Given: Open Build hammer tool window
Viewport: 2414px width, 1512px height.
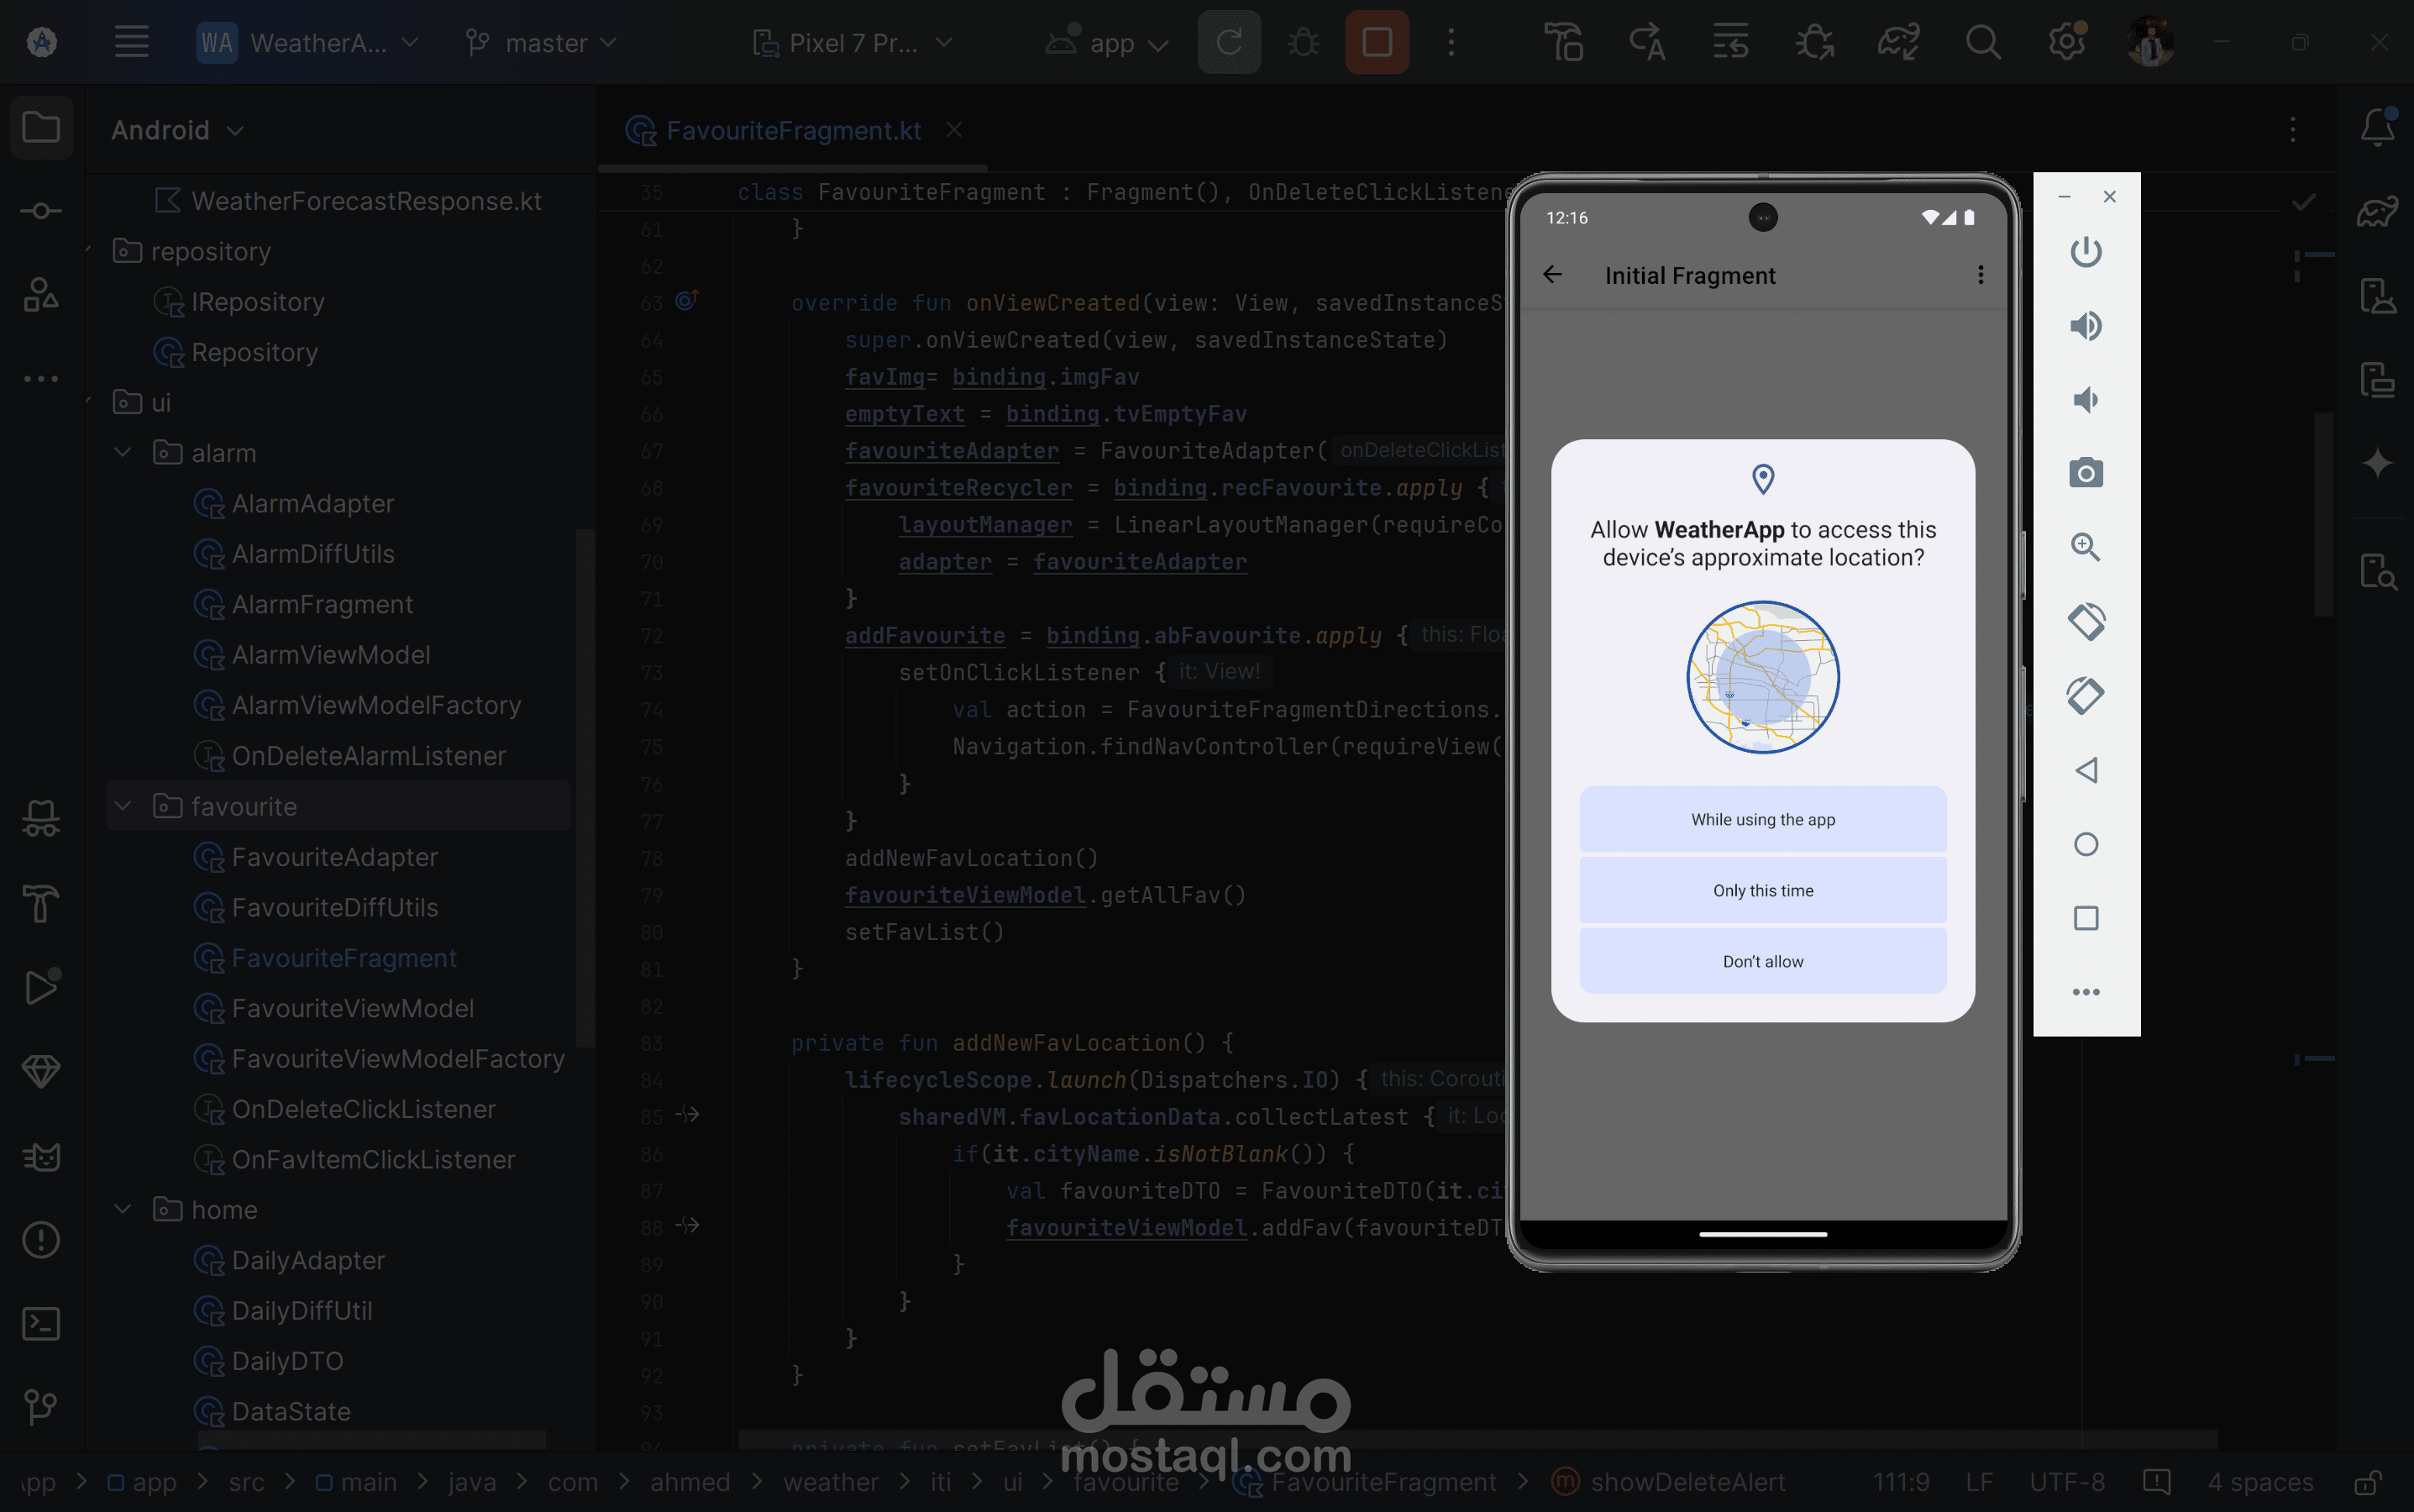Looking at the screenshot, I should click(41, 904).
